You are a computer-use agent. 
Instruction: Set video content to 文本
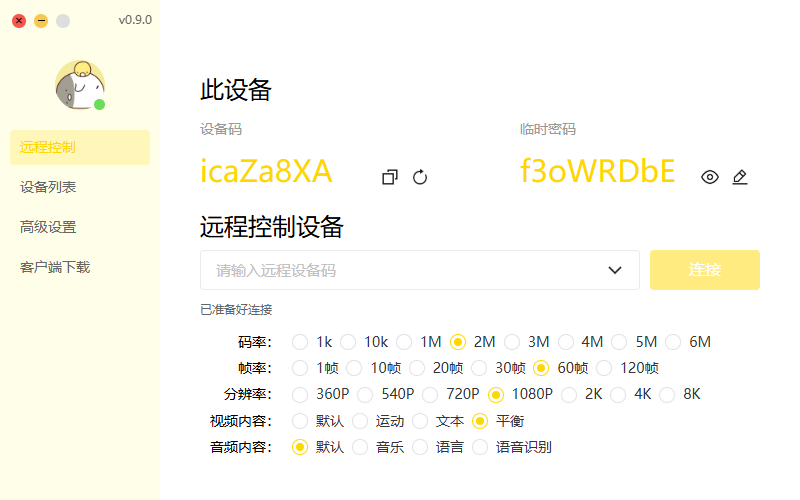[420, 421]
